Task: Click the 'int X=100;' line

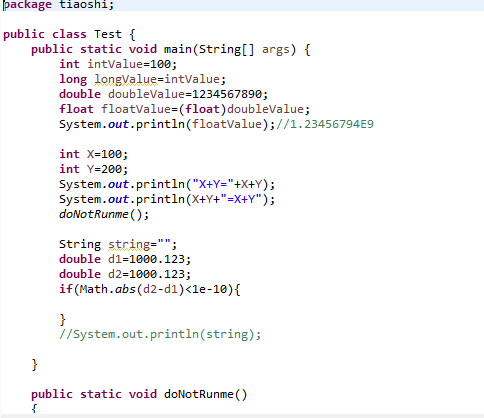Action: tap(94, 154)
